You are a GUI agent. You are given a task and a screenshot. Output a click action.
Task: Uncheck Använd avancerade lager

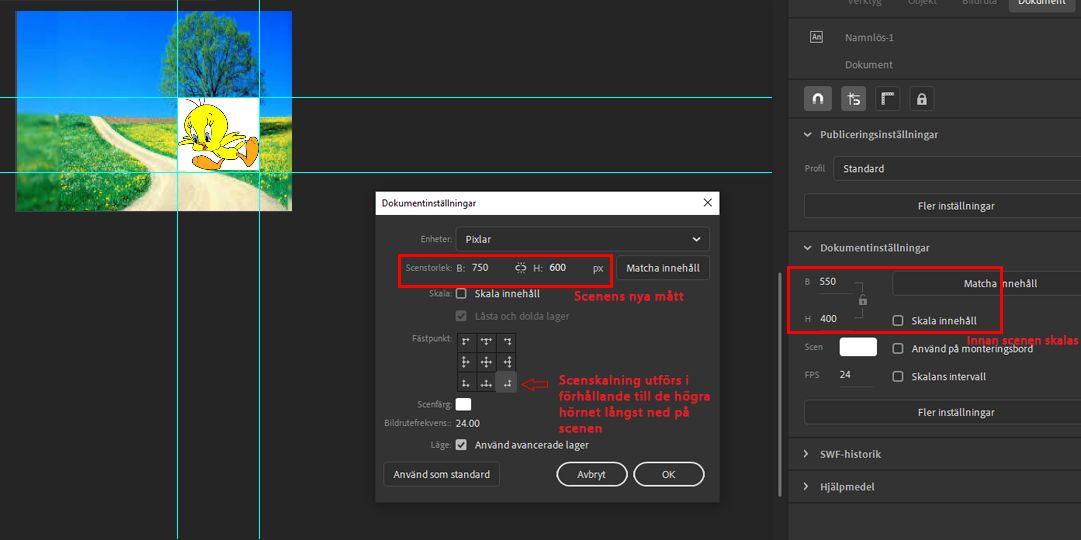pyautogui.click(x=461, y=445)
